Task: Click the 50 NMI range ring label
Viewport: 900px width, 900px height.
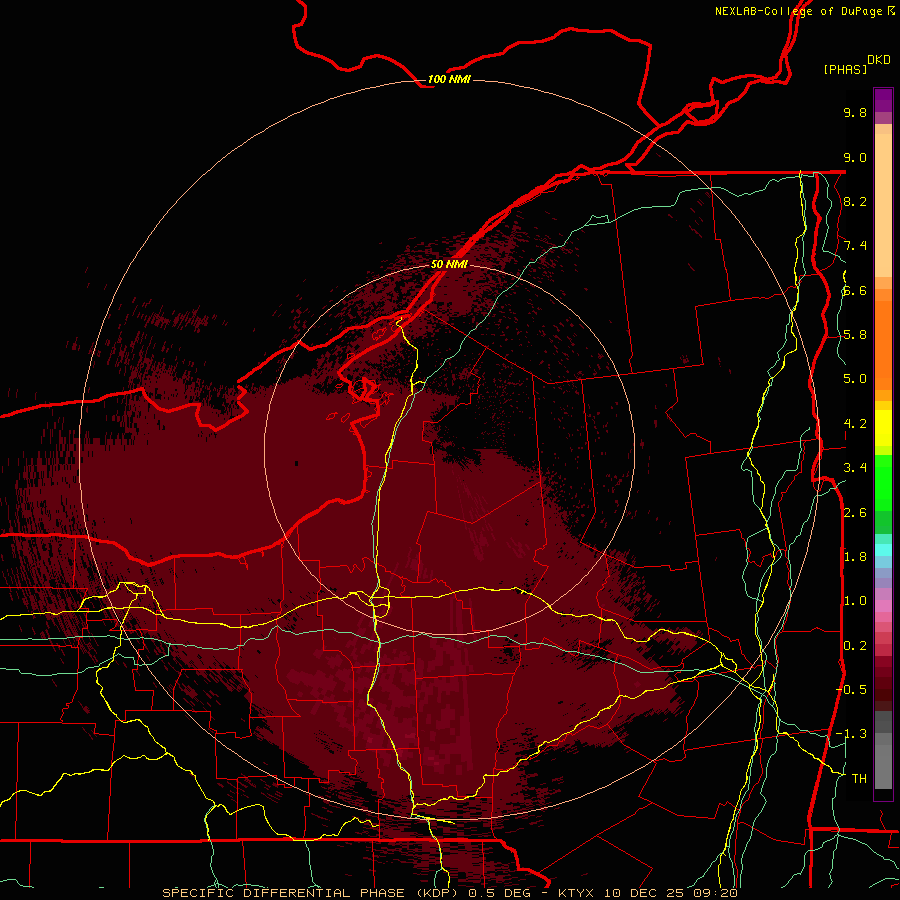Action: (x=449, y=264)
